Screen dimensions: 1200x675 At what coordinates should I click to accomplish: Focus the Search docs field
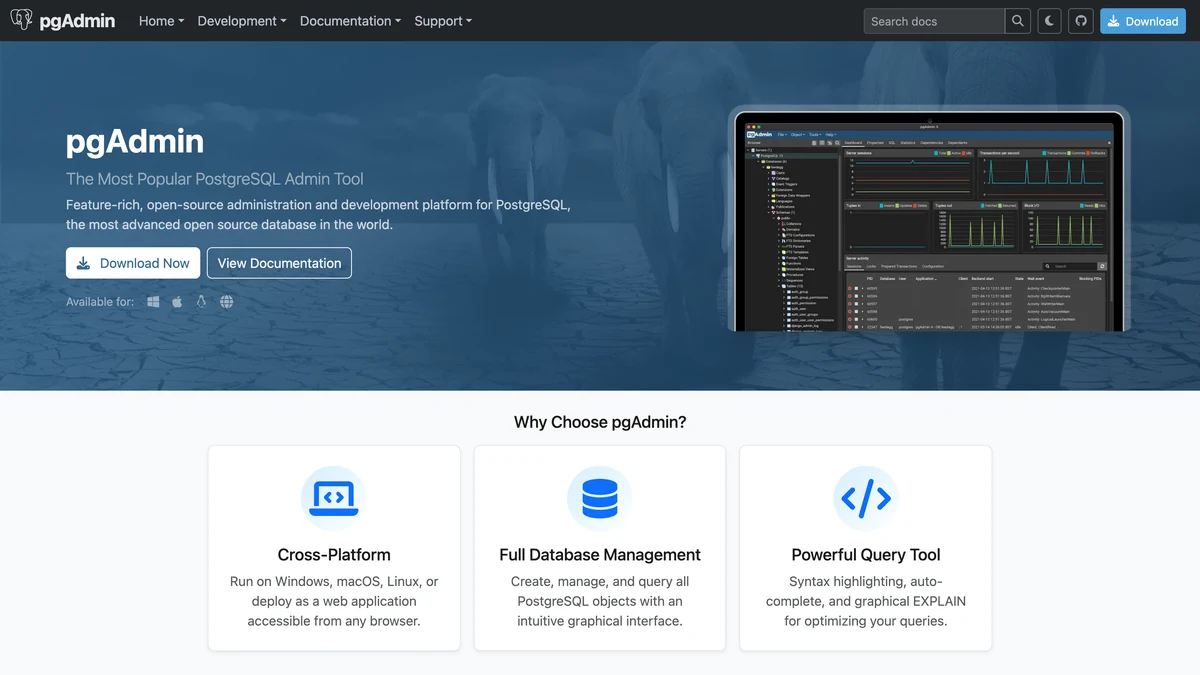934,21
